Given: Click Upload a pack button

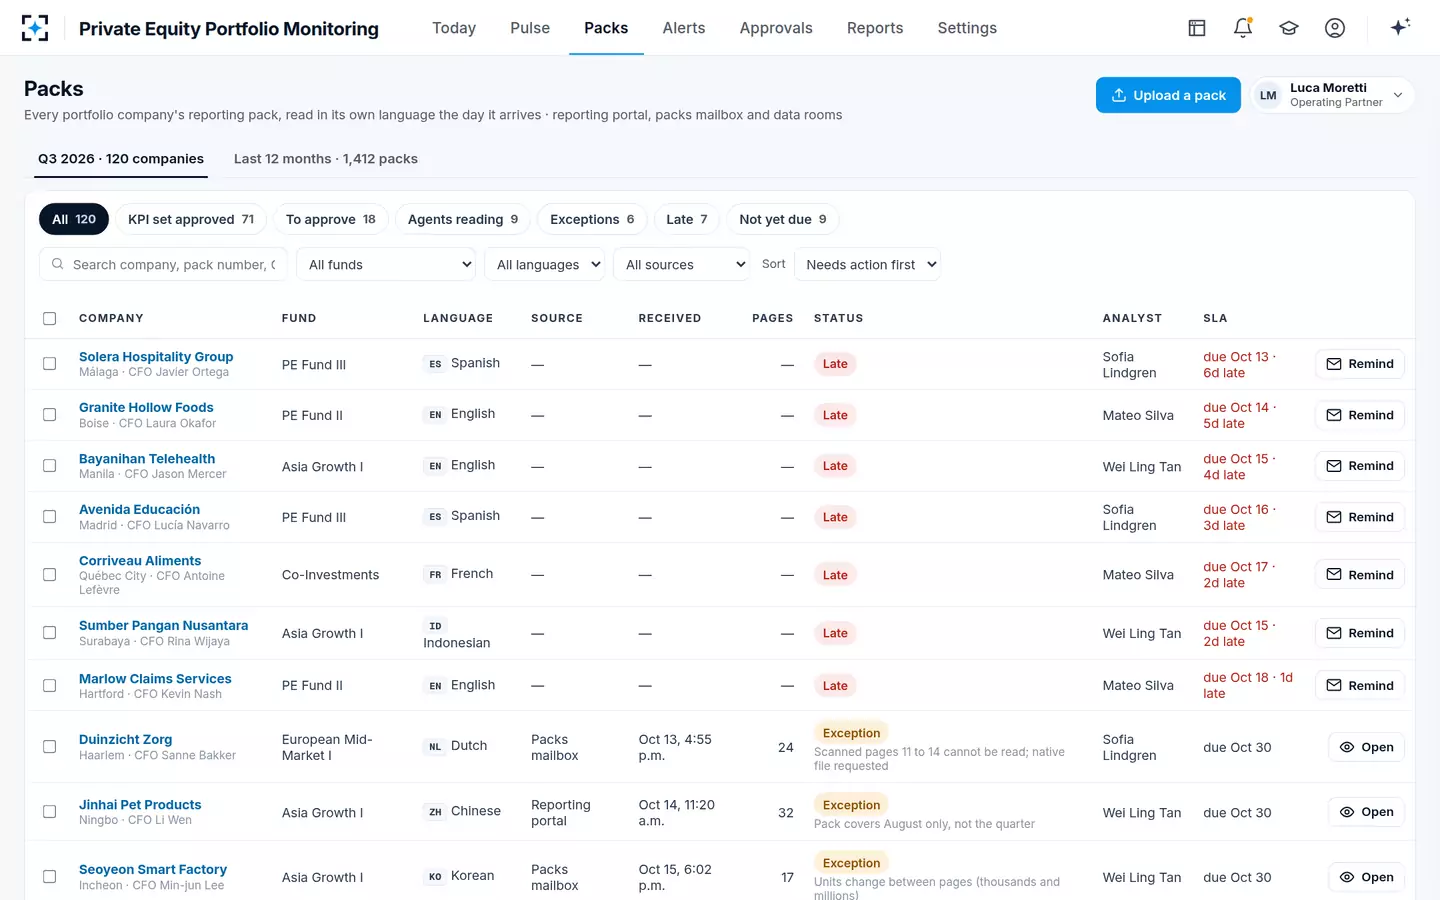Looking at the screenshot, I should tap(1168, 95).
